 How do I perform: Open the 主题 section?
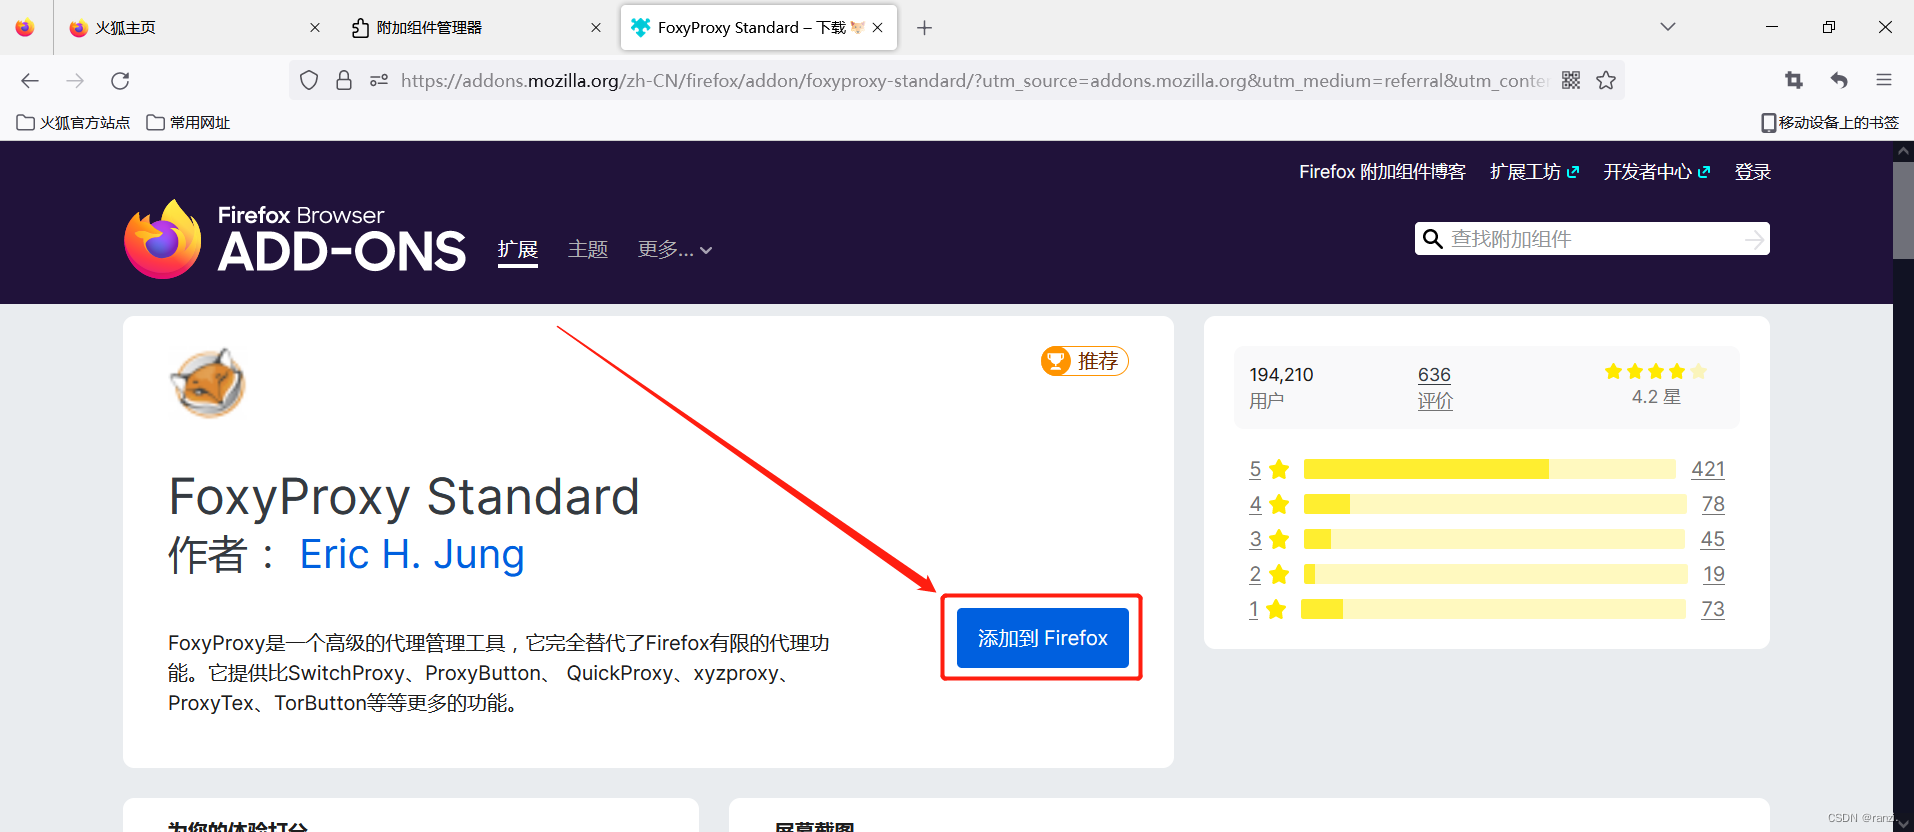[588, 250]
